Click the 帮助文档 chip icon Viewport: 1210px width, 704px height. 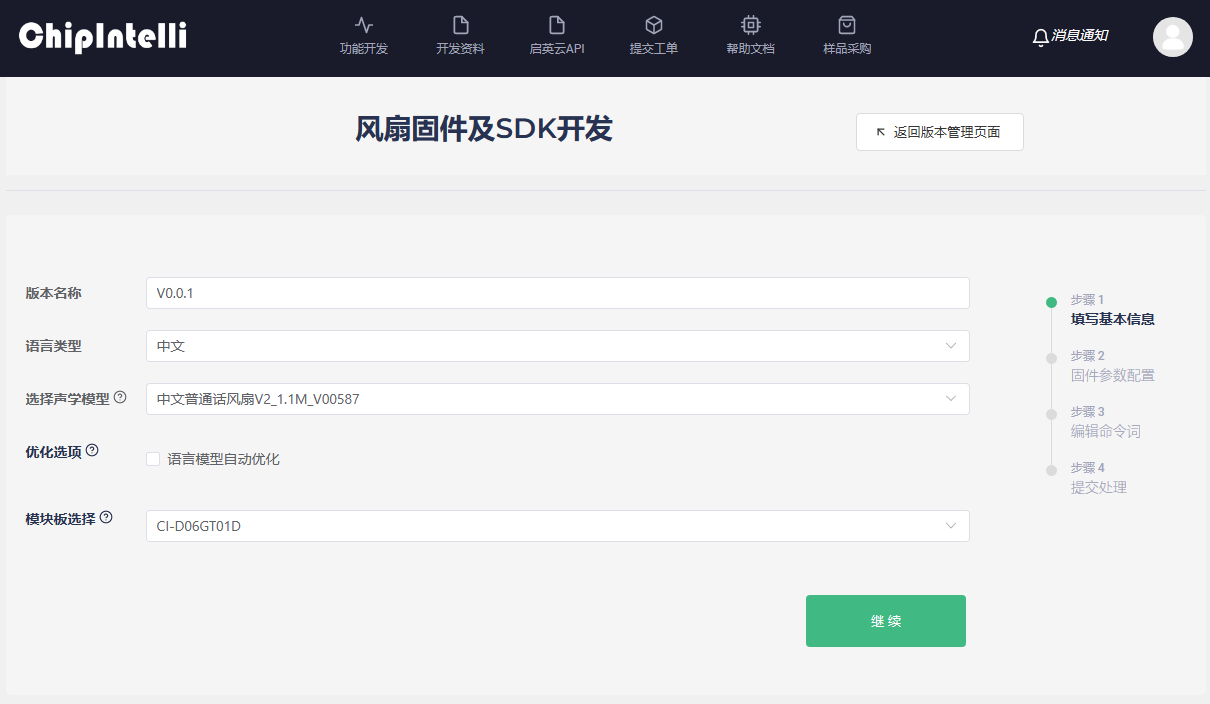[x=750, y=25]
